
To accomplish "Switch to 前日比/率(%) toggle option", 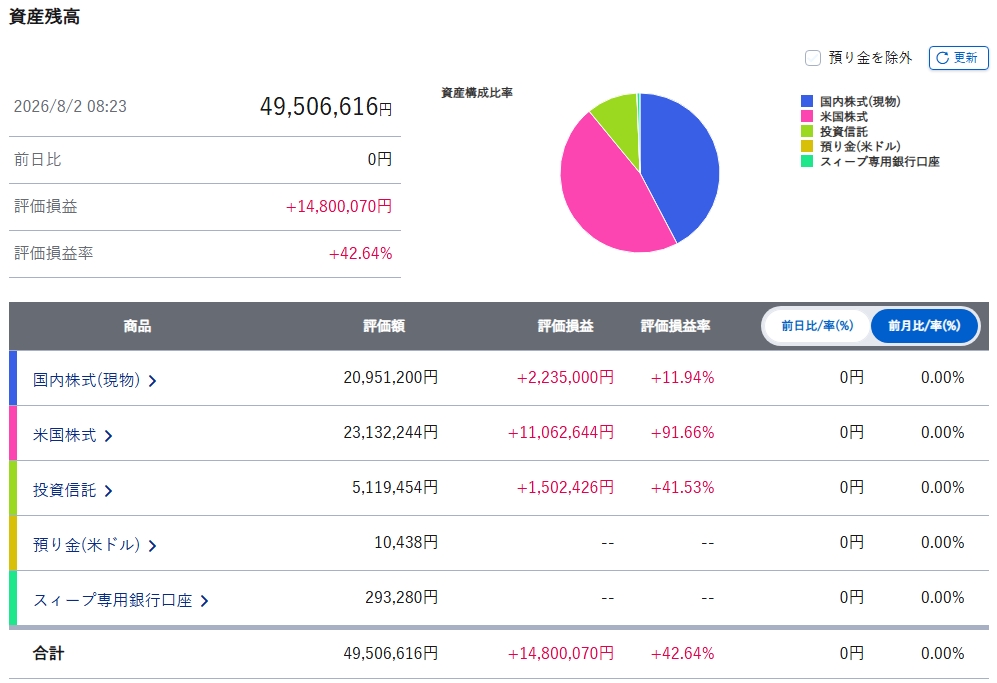I will (817, 326).
